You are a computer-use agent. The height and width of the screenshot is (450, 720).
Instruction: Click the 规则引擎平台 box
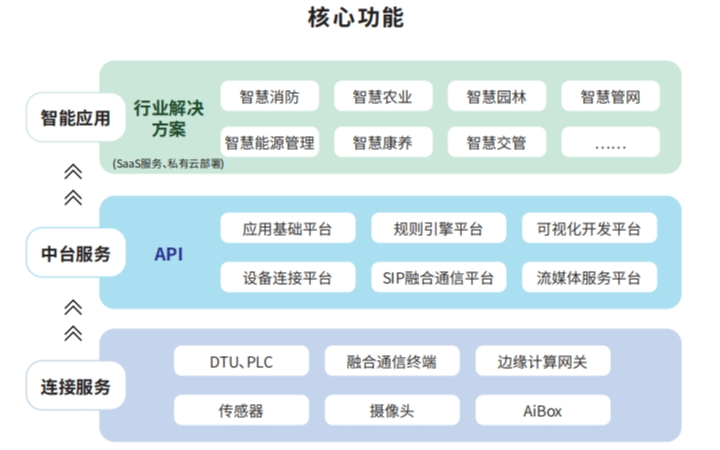coord(438,229)
